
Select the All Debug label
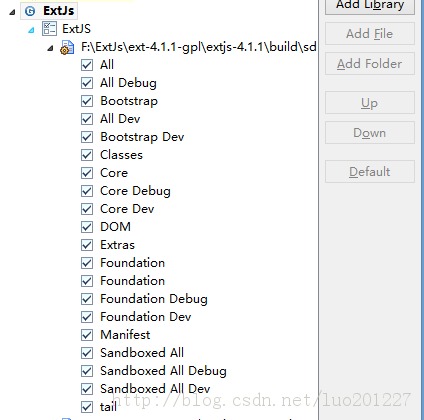(x=128, y=83)
